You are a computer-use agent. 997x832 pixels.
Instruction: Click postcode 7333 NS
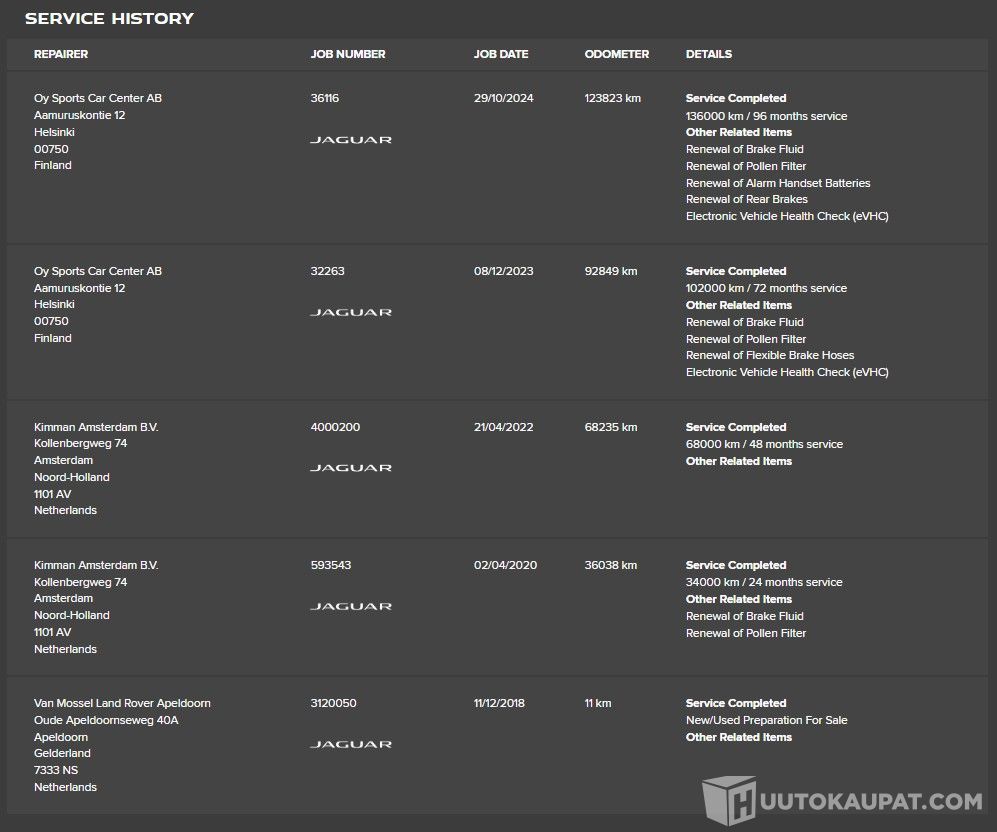pyautogui.click(x=56, y=770)
